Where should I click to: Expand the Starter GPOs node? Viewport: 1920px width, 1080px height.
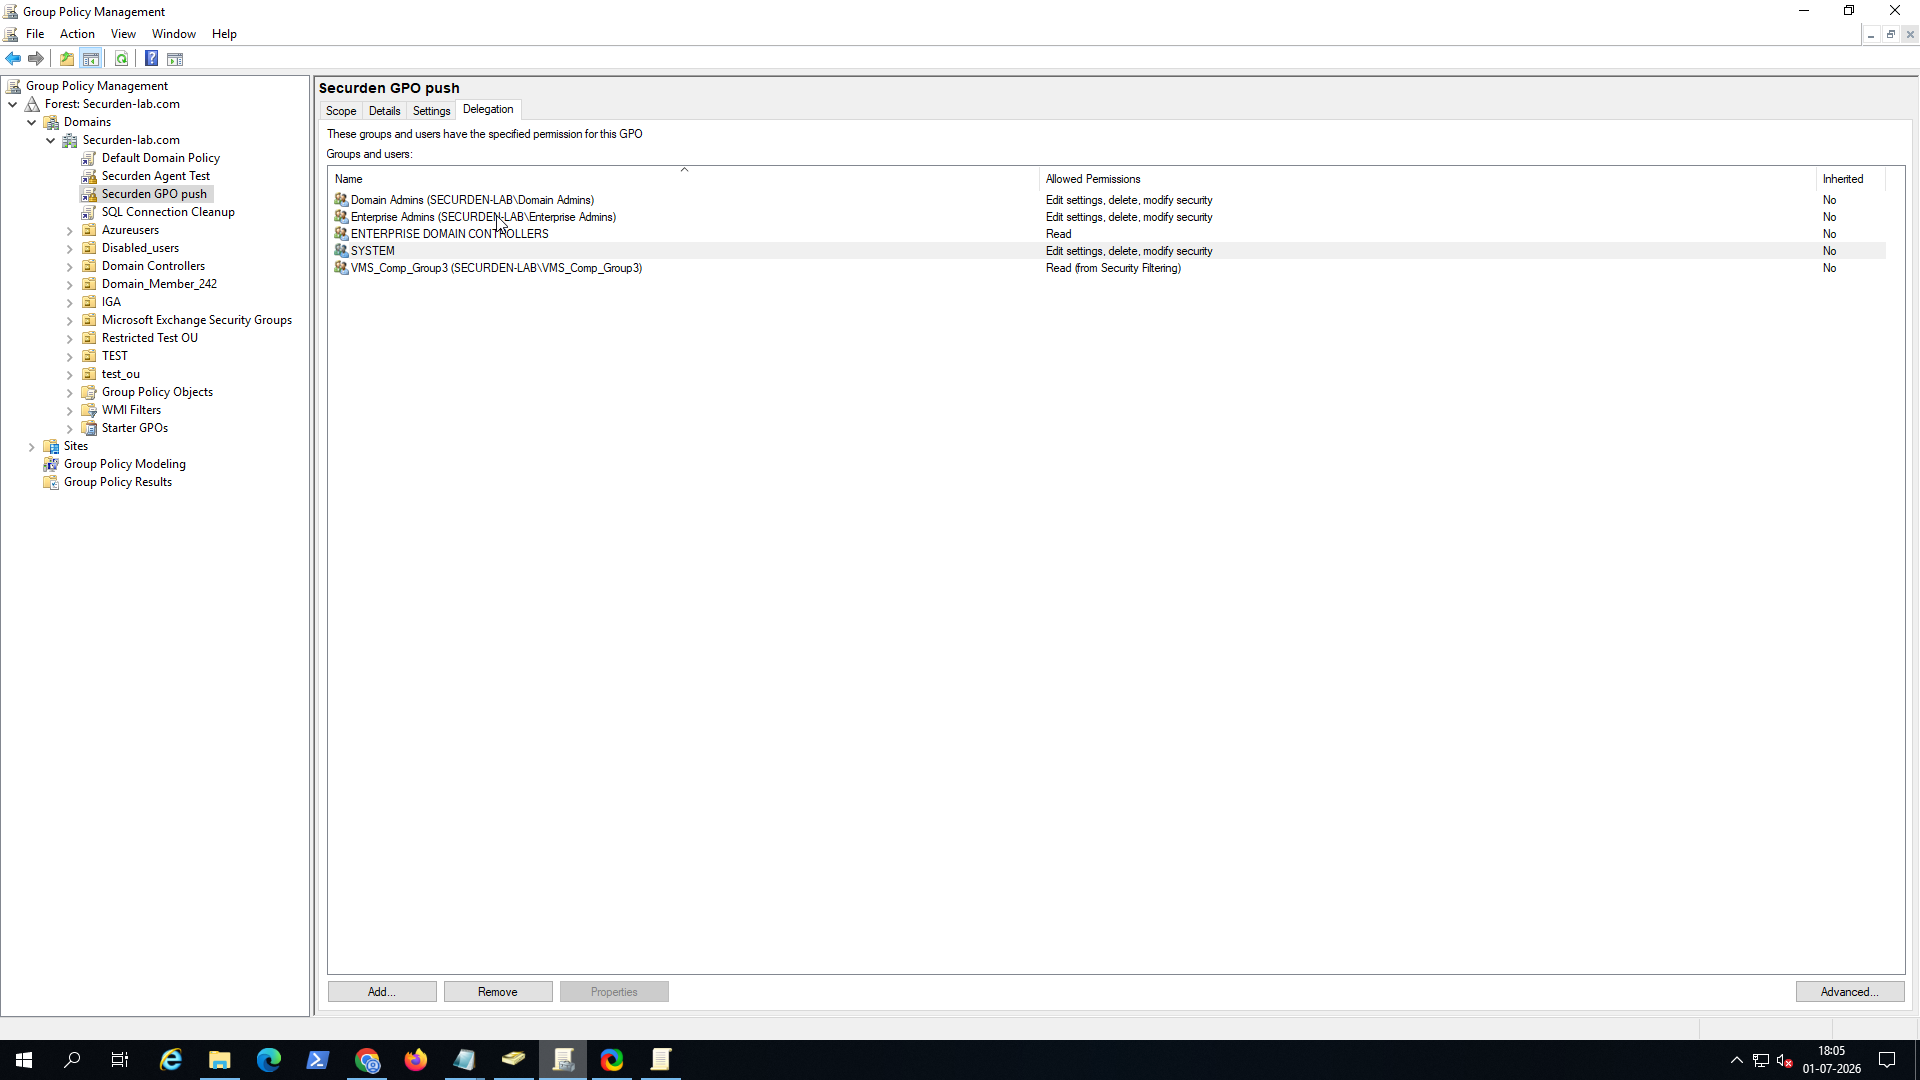tap(70, 429)
